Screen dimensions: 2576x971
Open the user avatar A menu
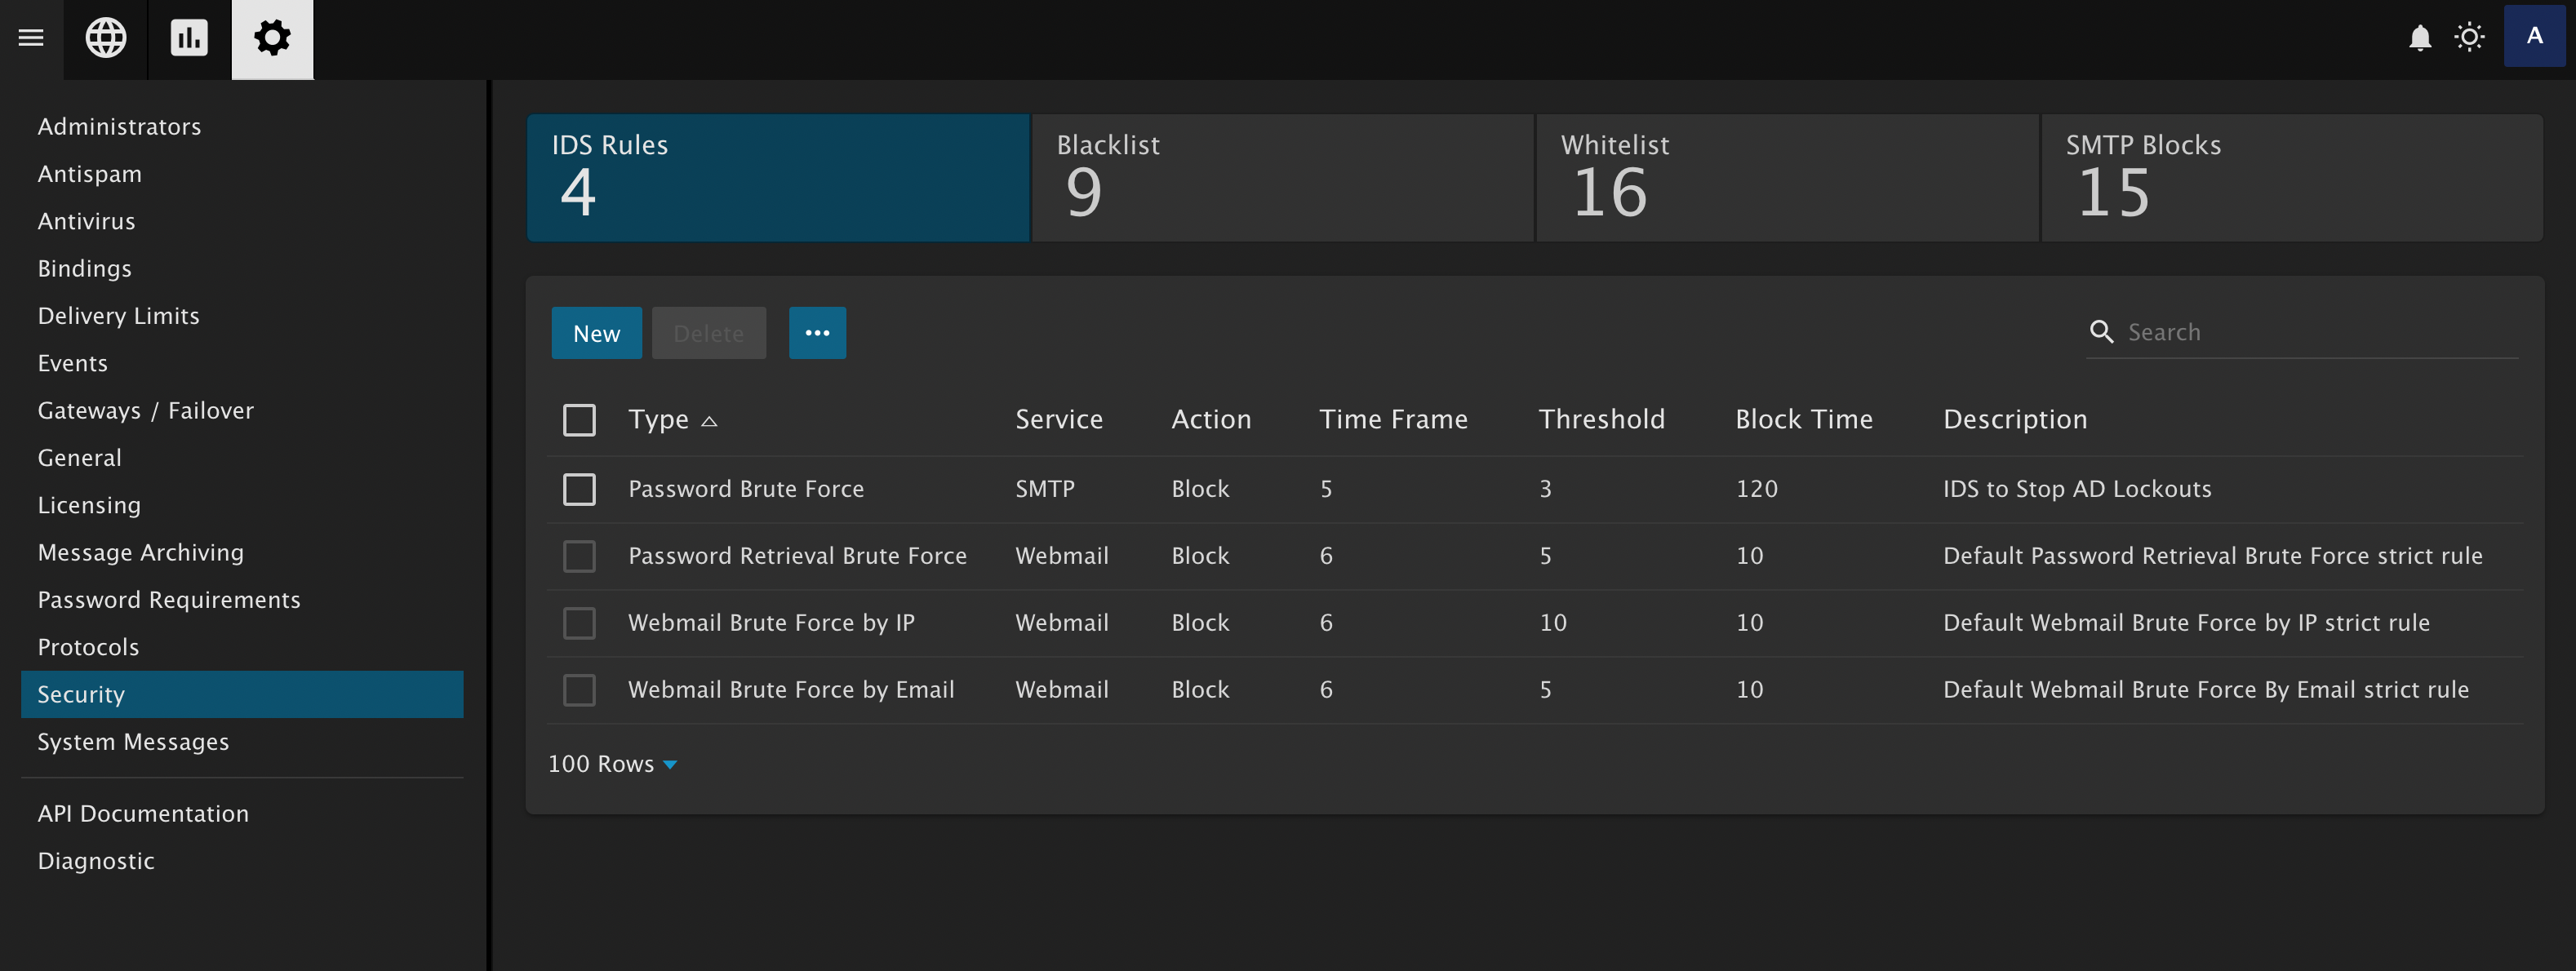coord(2533,36)
